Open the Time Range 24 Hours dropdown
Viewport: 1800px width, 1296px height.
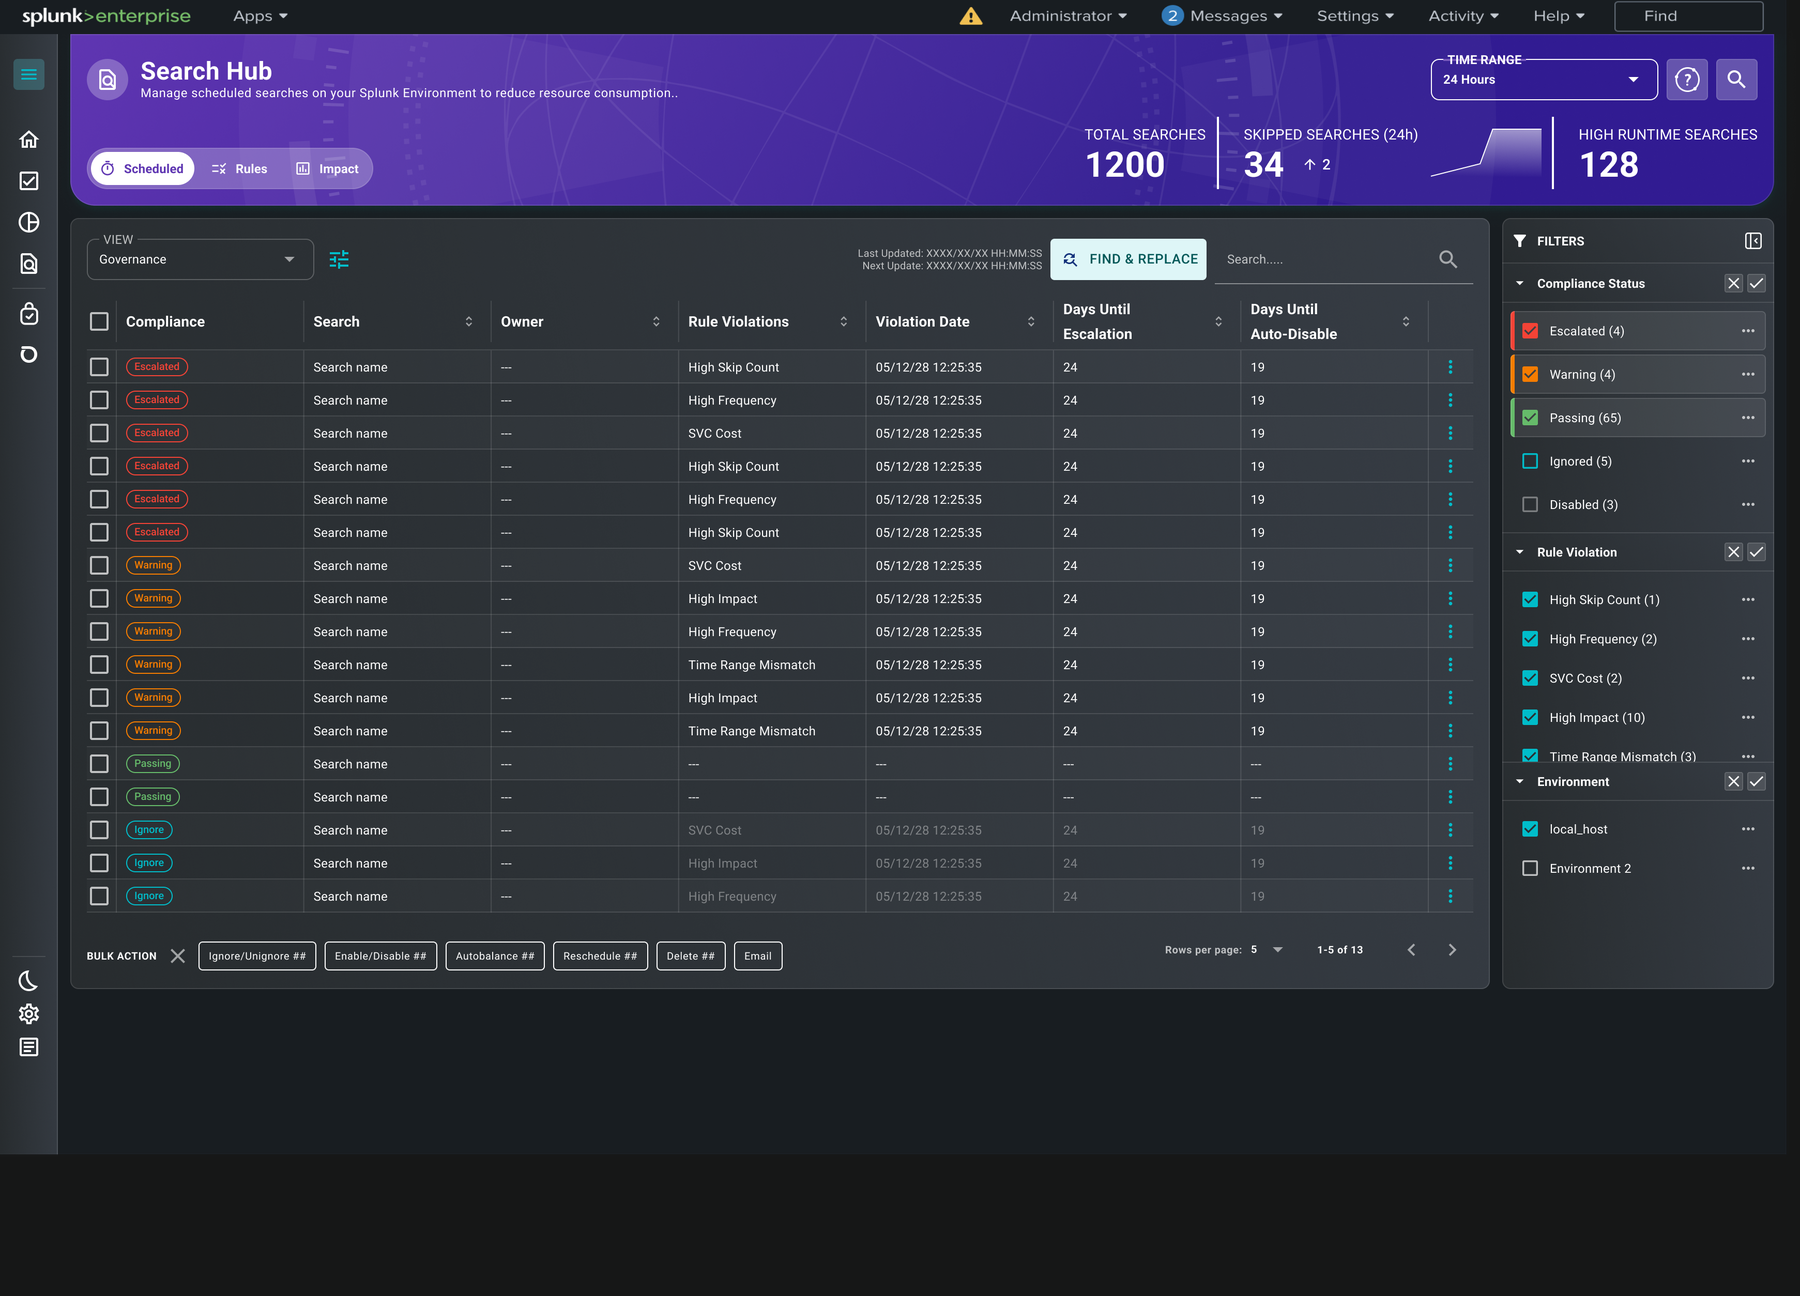[1544, 79]
